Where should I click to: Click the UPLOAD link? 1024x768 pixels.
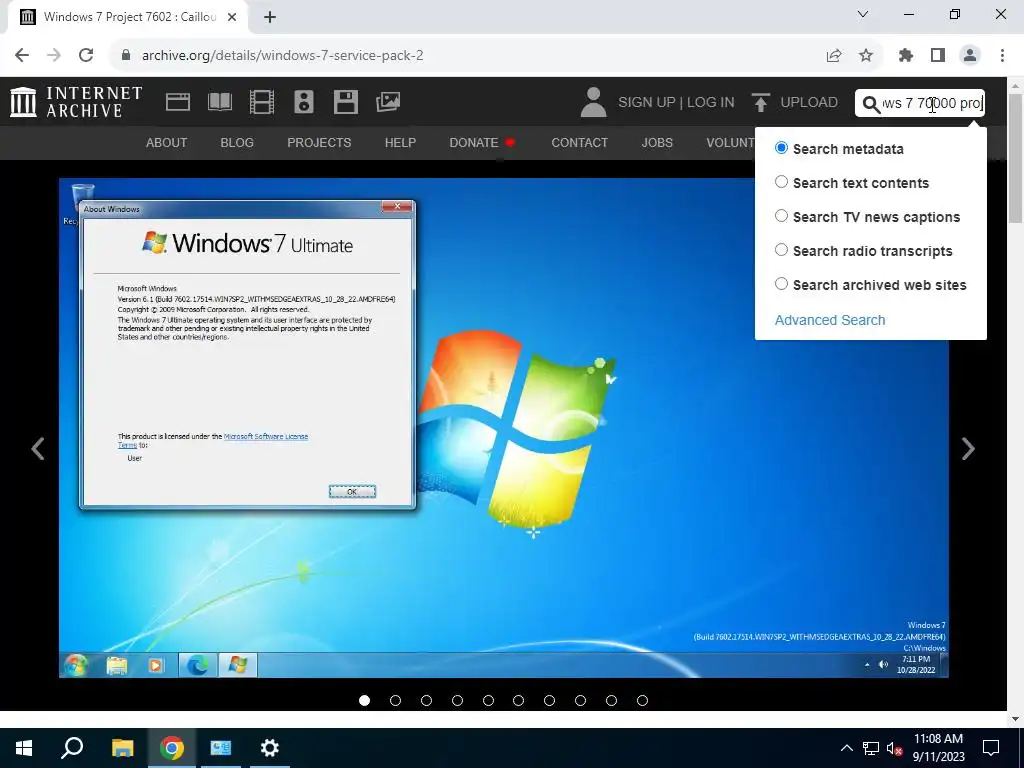click(809, 103)
